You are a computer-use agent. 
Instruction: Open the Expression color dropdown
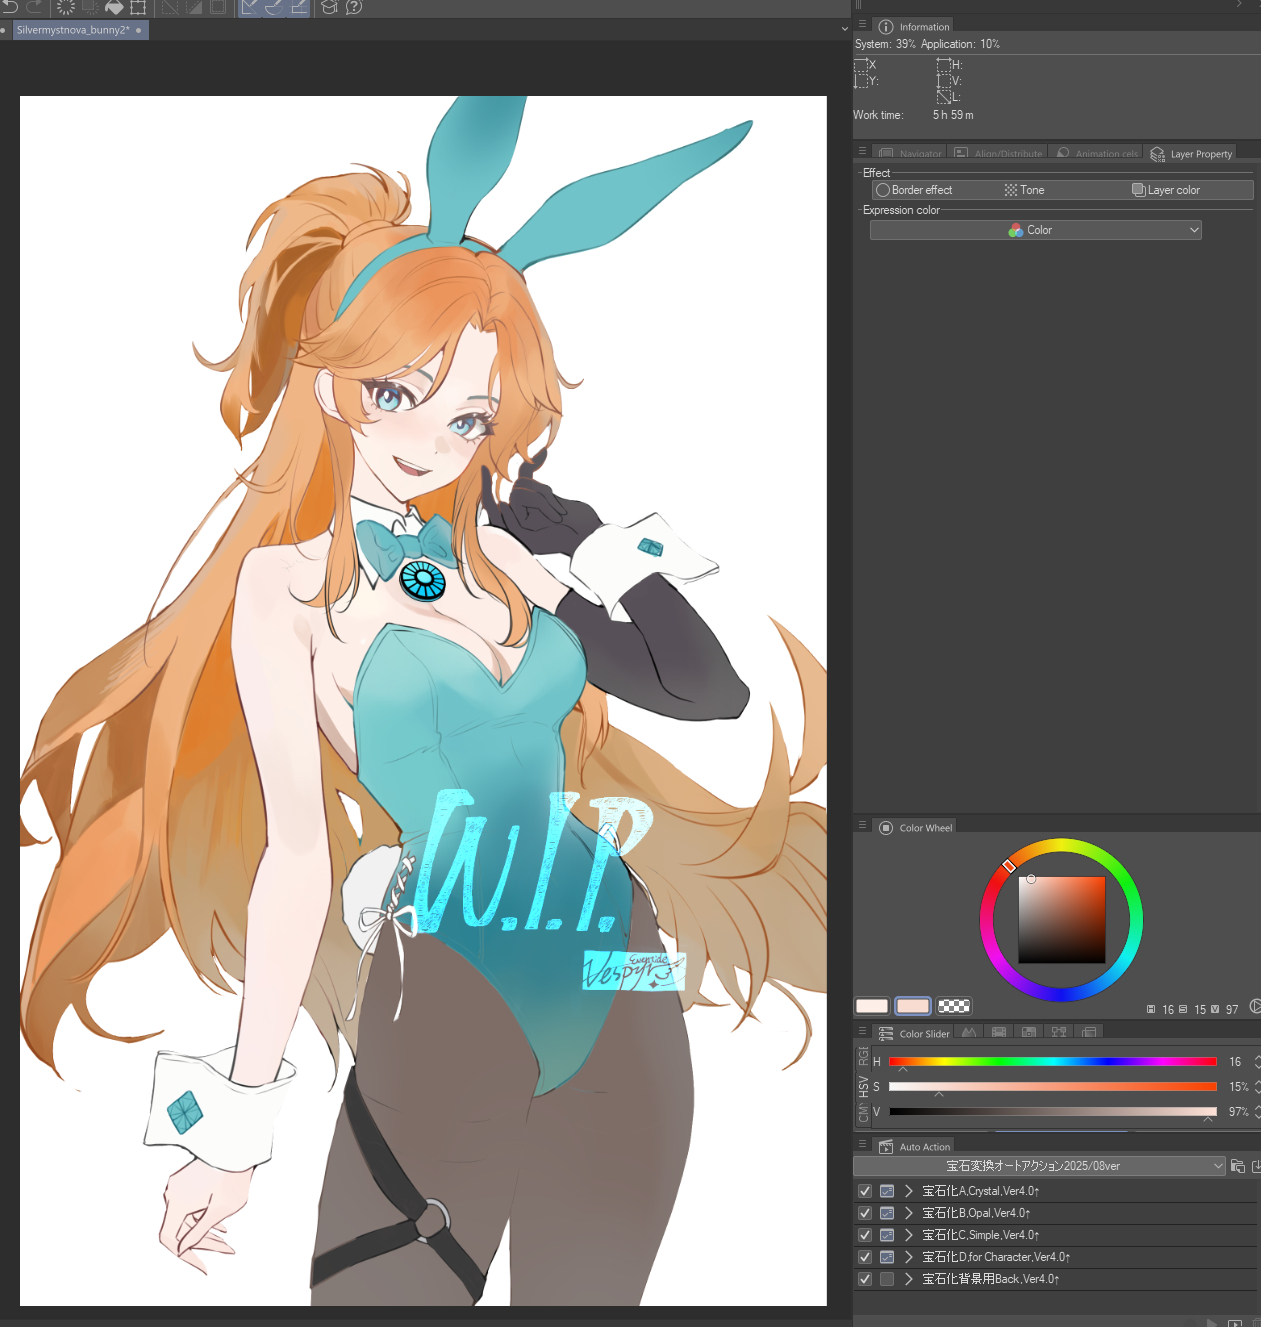1035,230
